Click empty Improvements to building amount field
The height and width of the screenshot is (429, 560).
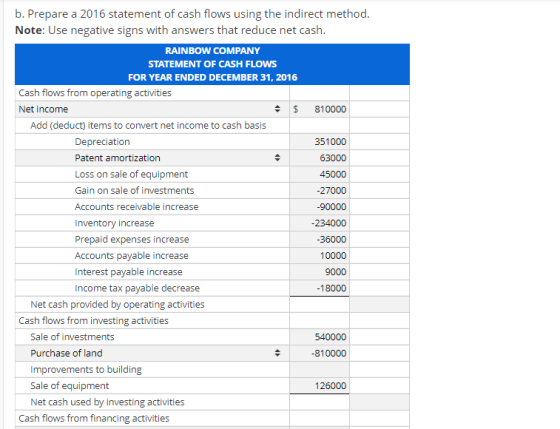pyautogui.click(x=319, y=369)
